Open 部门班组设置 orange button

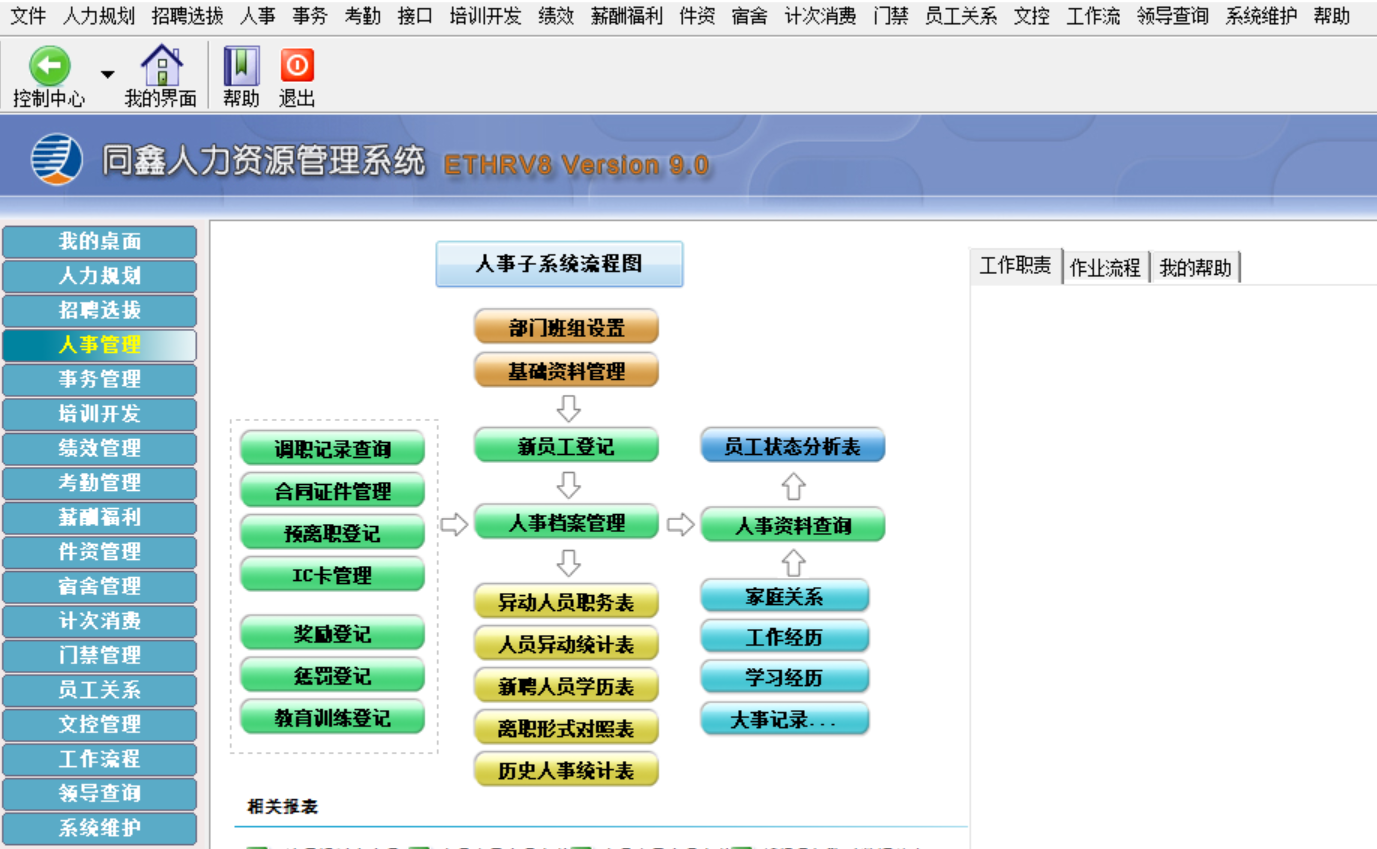(x=566, y=327)
